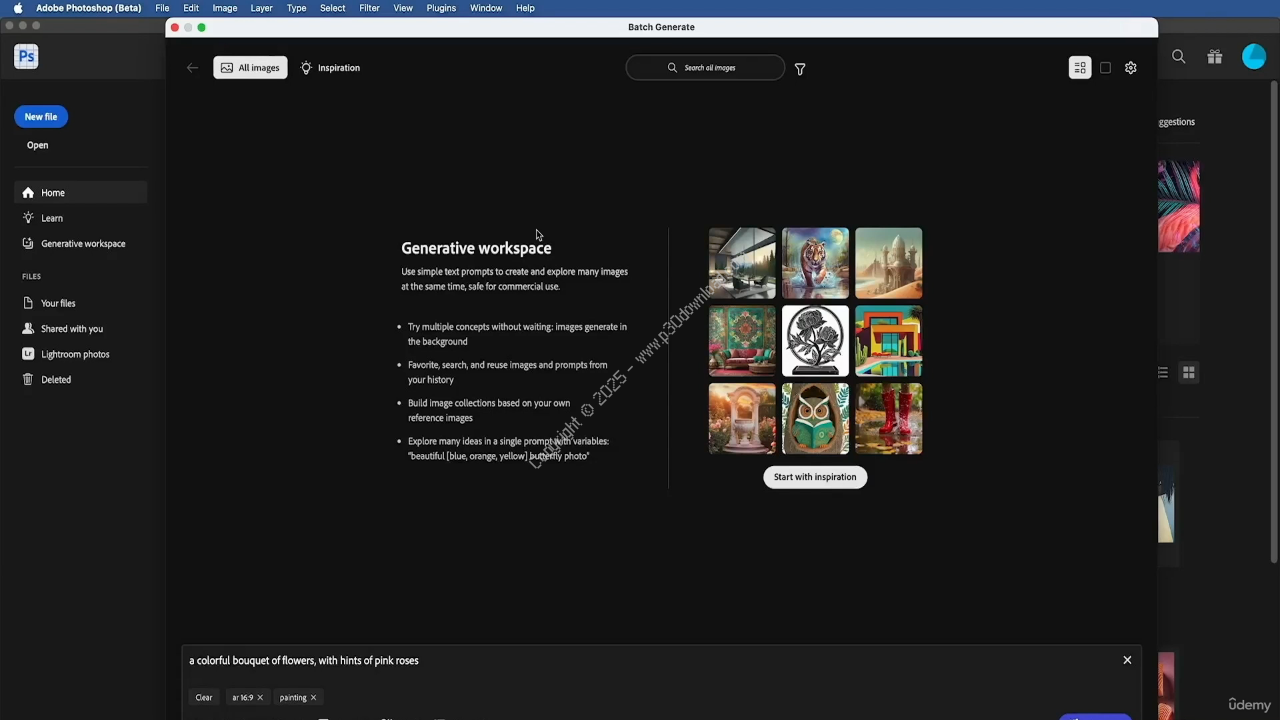This screenshot has height=720, width=1280.
Task: Switch to detailed grid layout view
Action: [x=1080, y=68]
